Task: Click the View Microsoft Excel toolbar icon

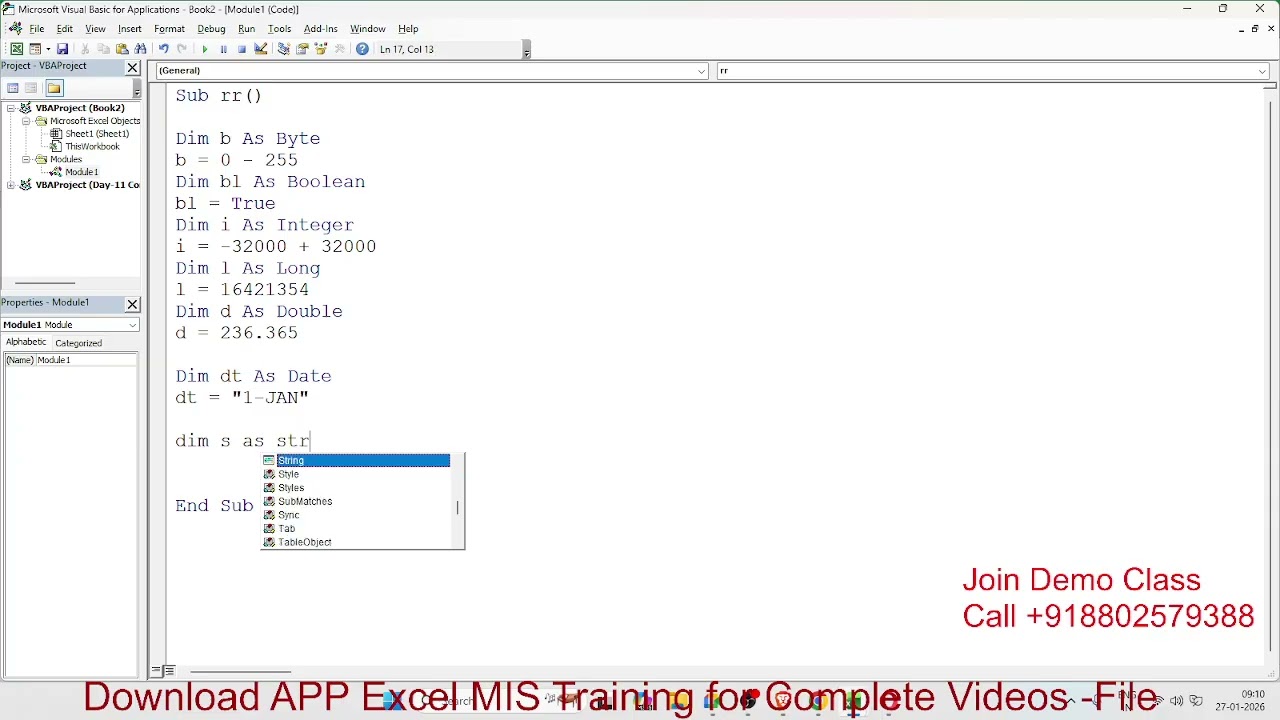Action: pyautogui.click(x=17, y=49)
